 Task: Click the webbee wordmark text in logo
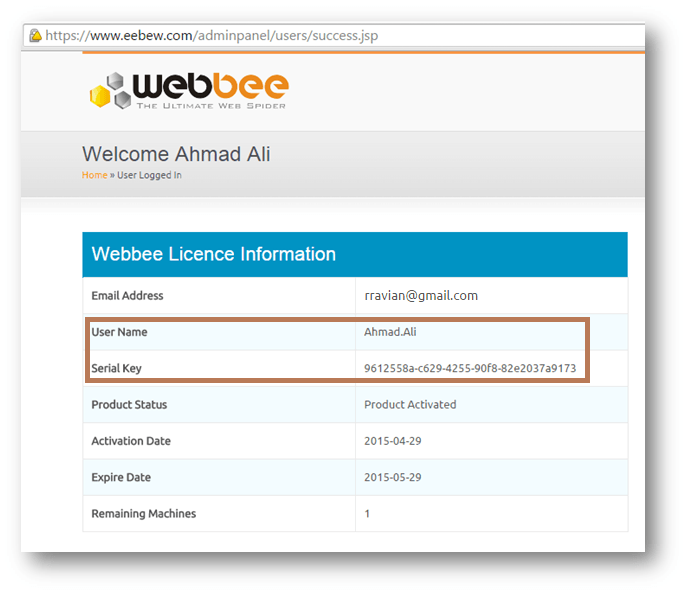coord(211,85)
